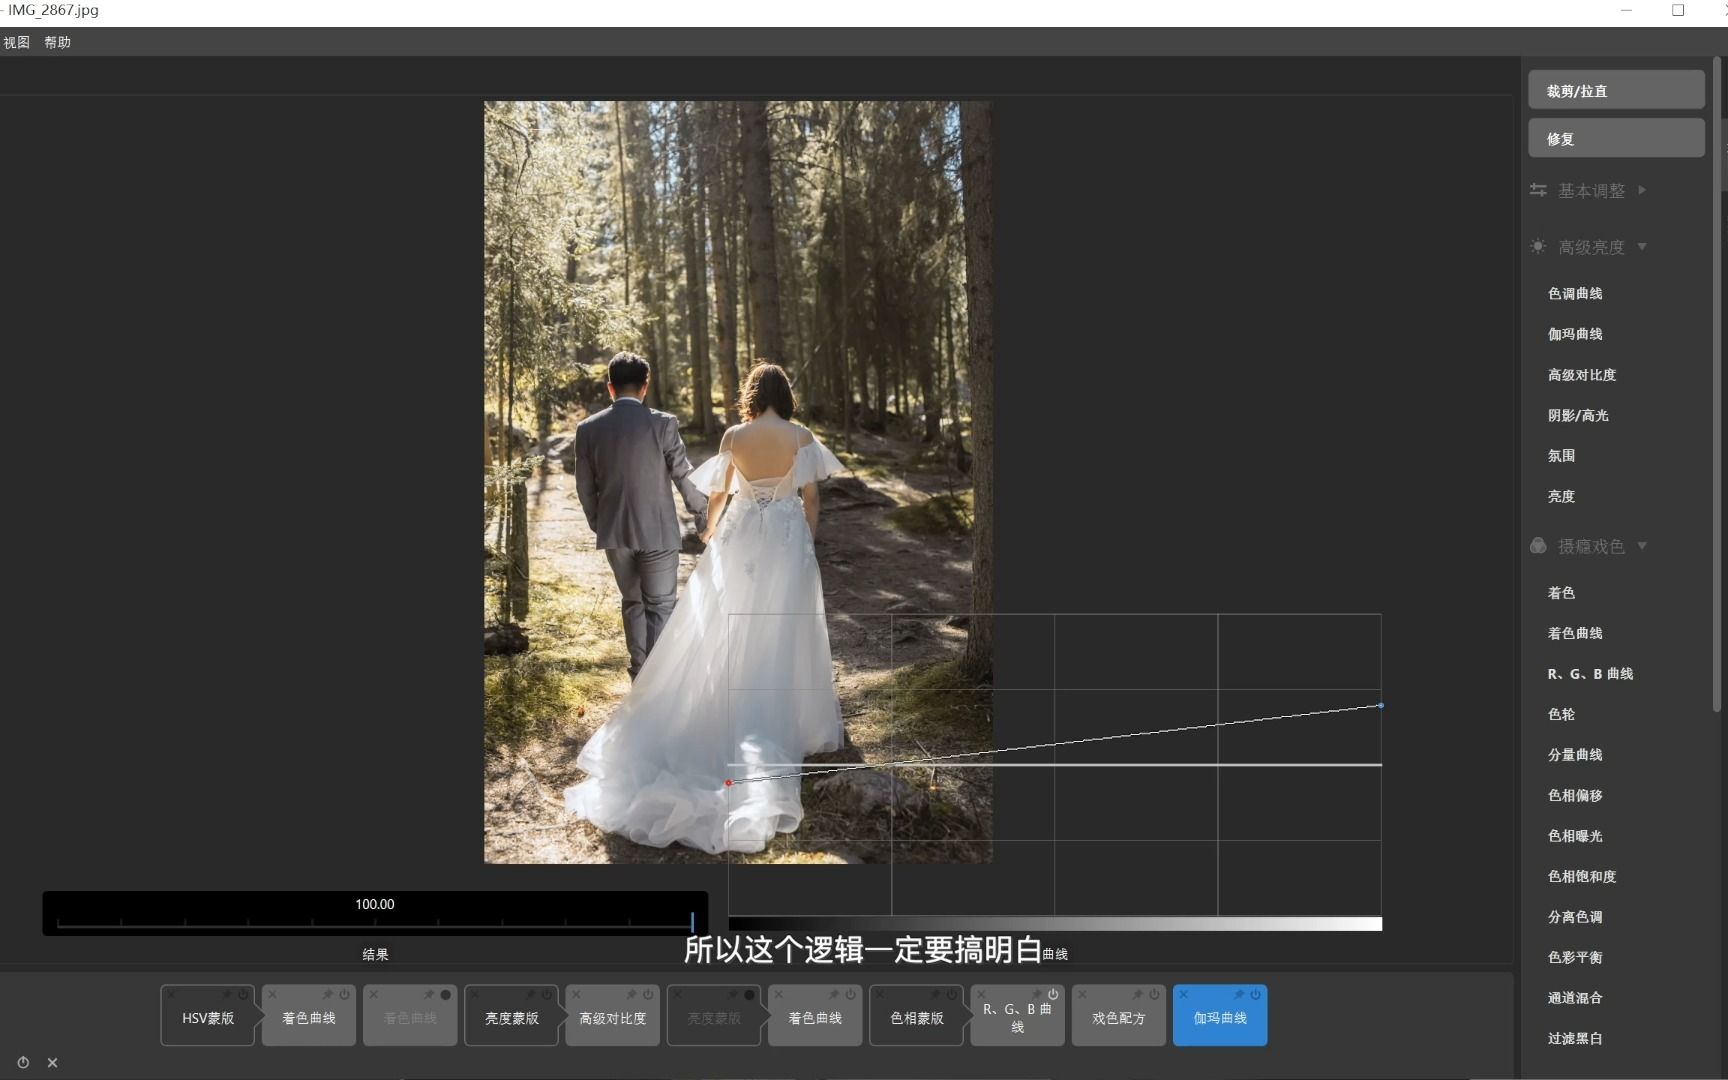Click the pin icon on 戏色配方 node
The image size is (1728, 1080).
(x=1137, y=994)
